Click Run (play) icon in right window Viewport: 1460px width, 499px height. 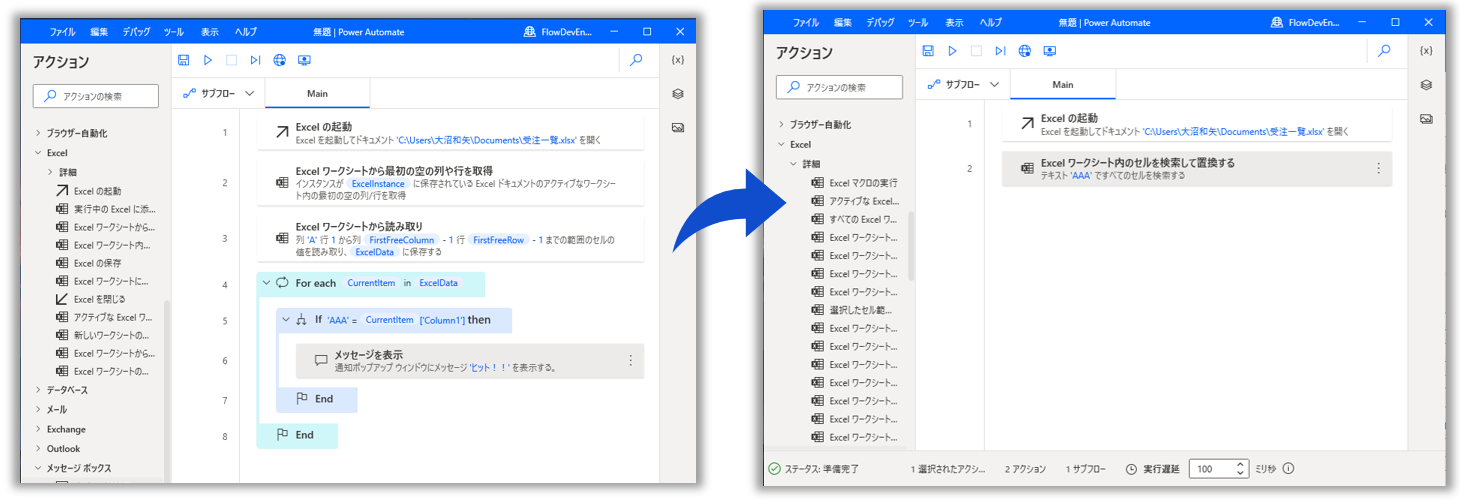tap(953, 51)
